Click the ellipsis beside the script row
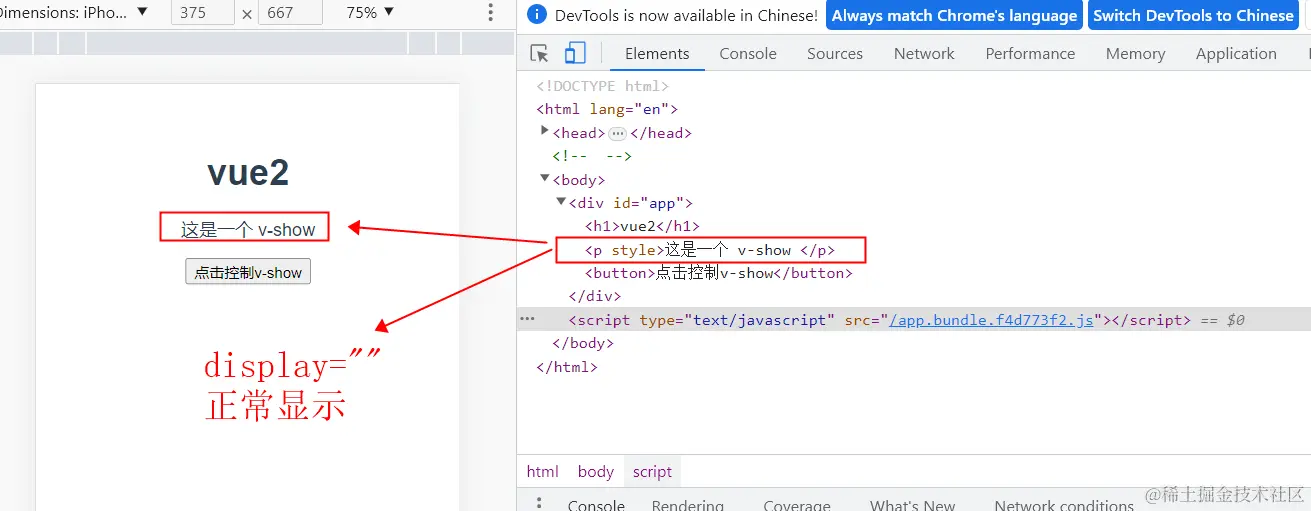 click(527, 320)
